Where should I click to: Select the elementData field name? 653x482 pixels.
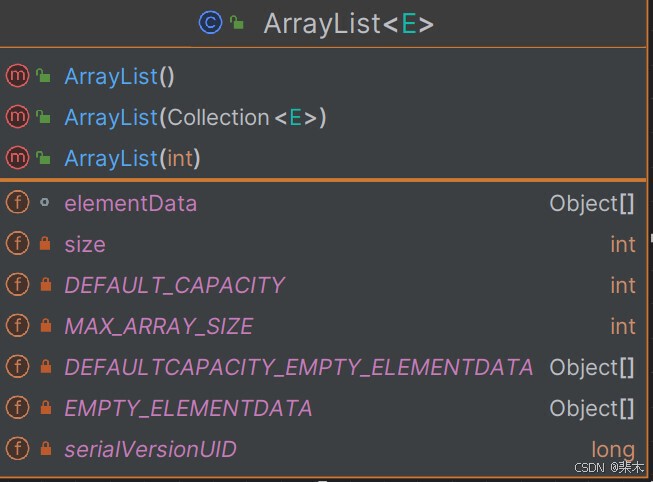tap(131, 204)
